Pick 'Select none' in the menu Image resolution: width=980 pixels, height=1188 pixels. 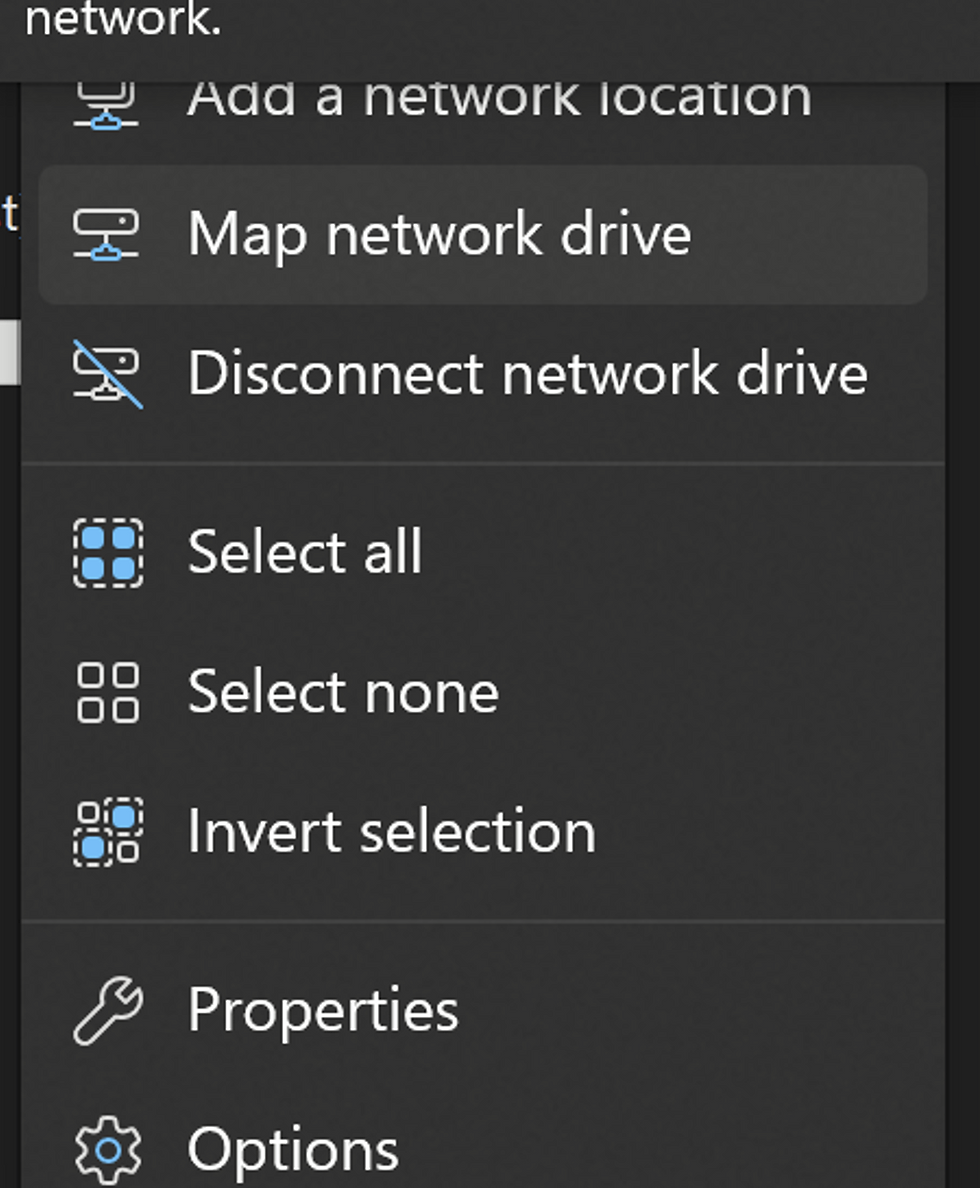click(x=343, y=692)
